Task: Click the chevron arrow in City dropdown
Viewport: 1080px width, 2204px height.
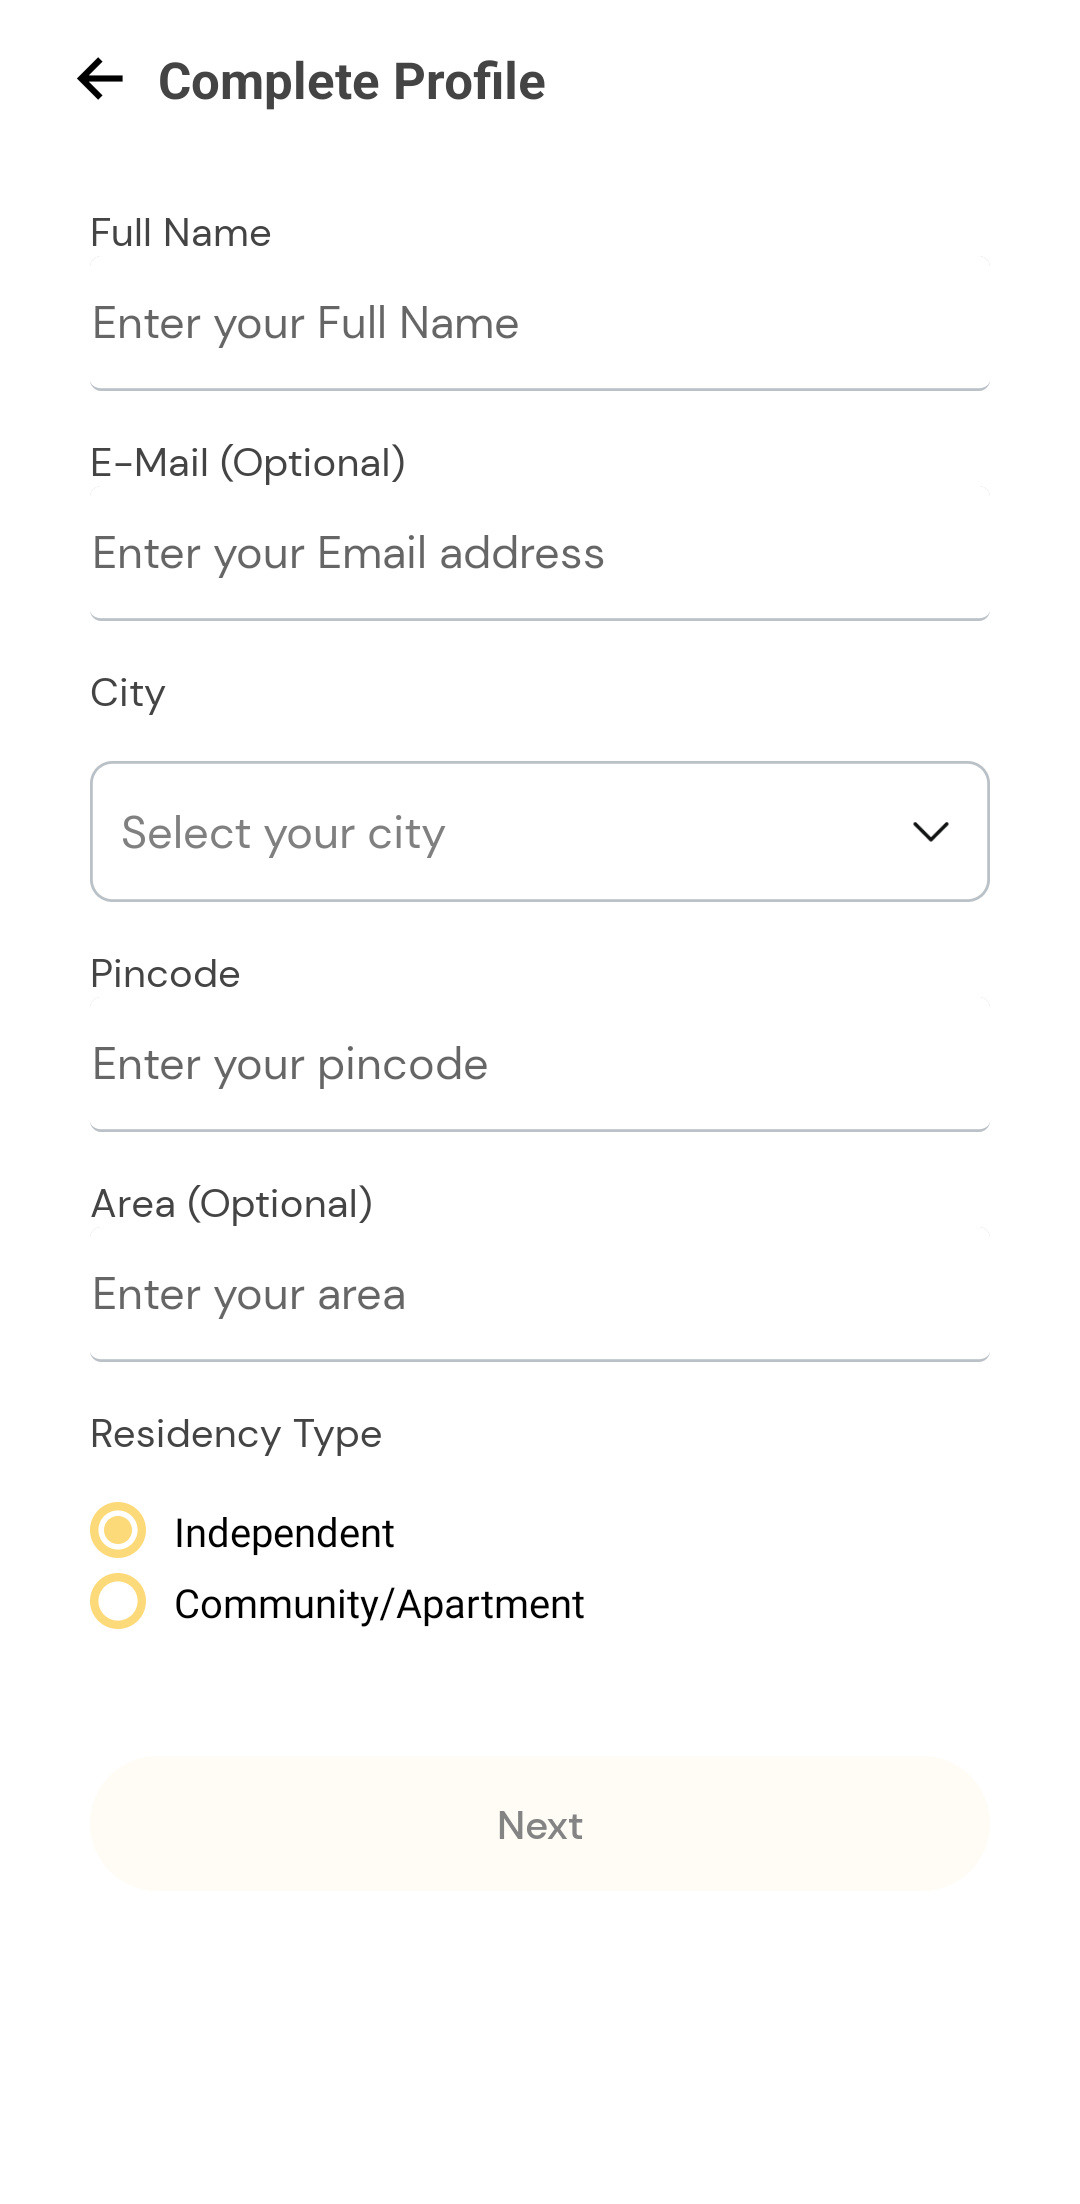Action: pyautogui.click(x=930, y=832)
